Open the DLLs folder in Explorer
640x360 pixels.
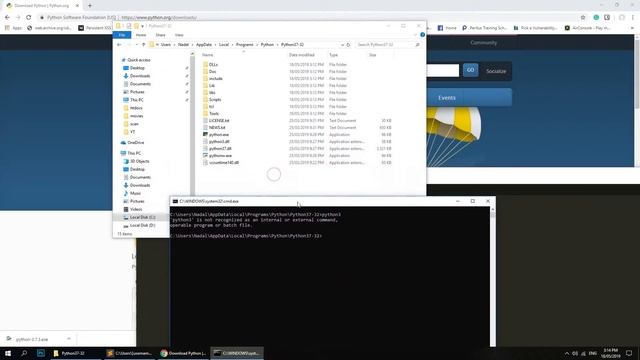[x=213, y=64]
